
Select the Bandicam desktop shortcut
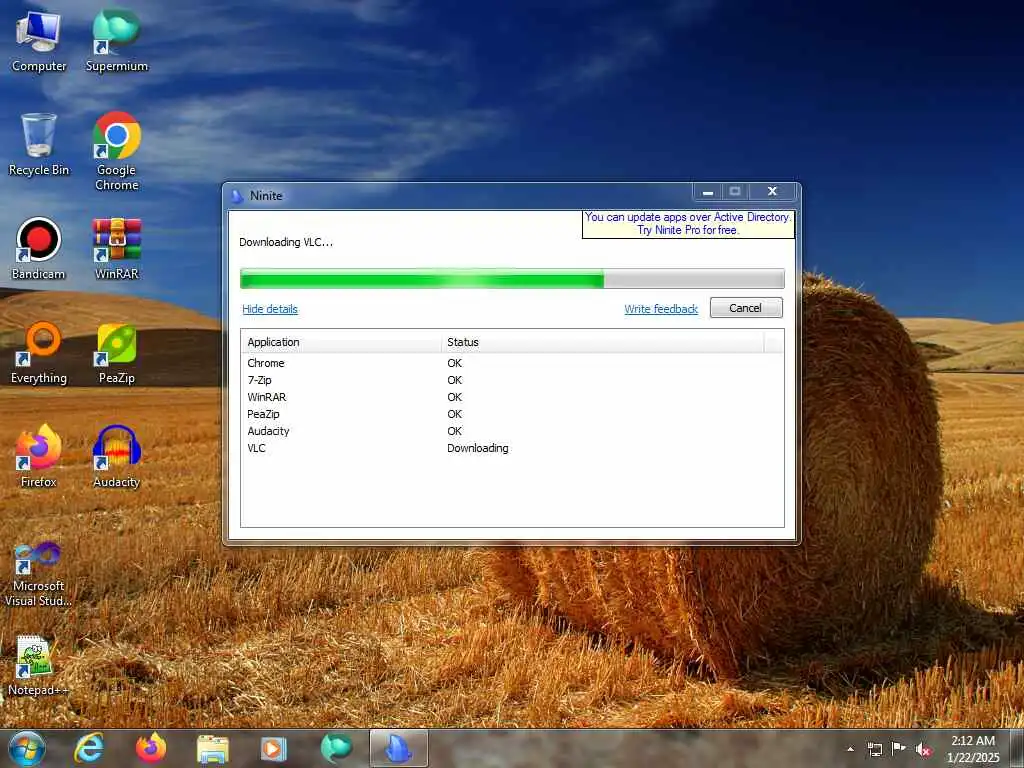39,249
